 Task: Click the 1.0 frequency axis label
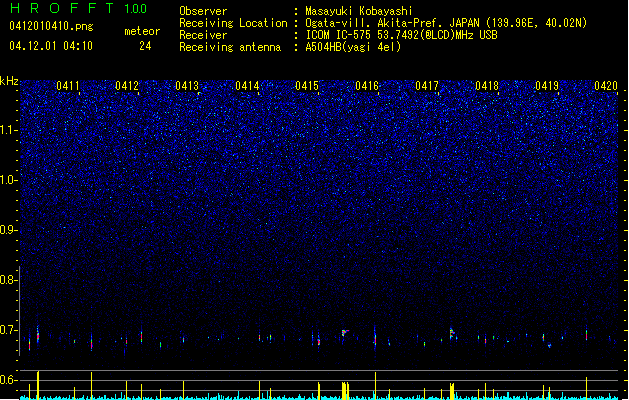tap(9, 180)
